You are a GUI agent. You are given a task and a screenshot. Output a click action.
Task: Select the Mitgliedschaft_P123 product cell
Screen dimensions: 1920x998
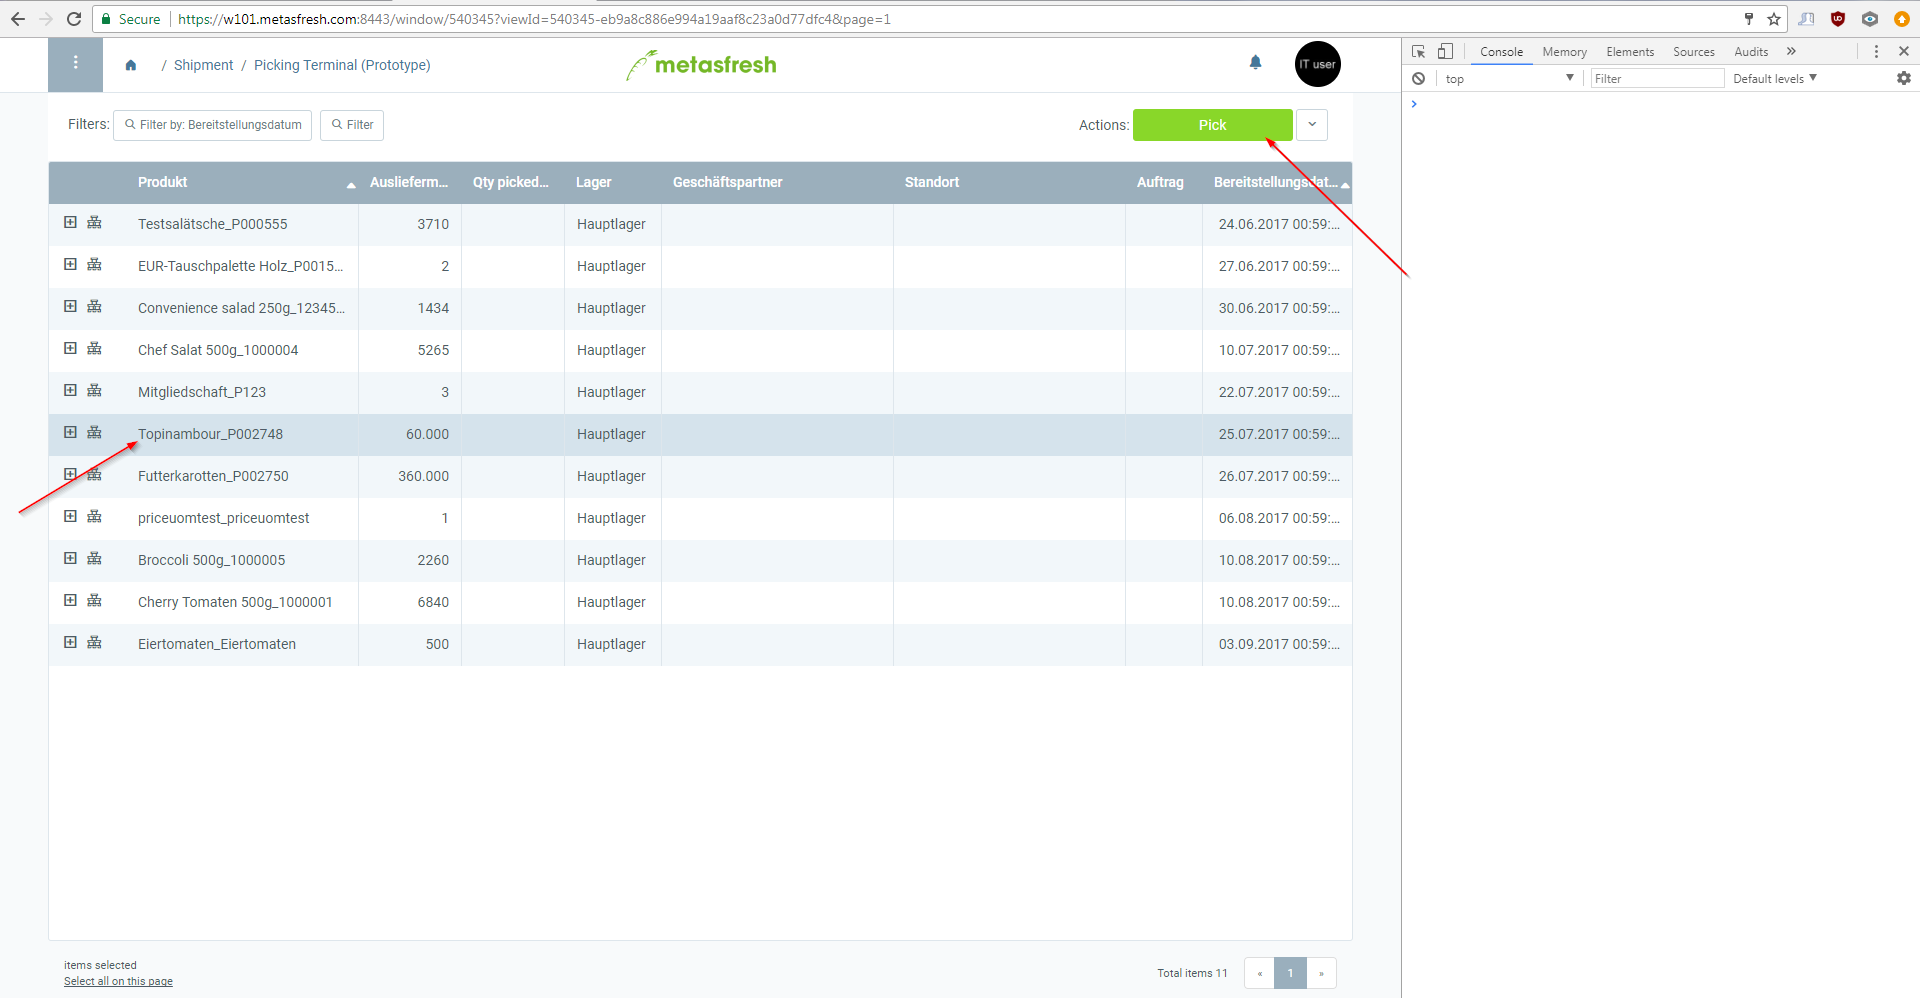click(x=243, y=392)
